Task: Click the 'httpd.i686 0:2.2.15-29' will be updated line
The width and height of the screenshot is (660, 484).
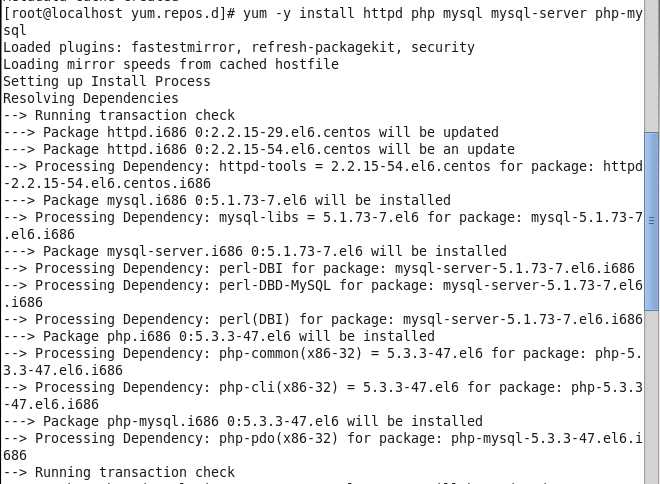Action: (x=250, y=132)
